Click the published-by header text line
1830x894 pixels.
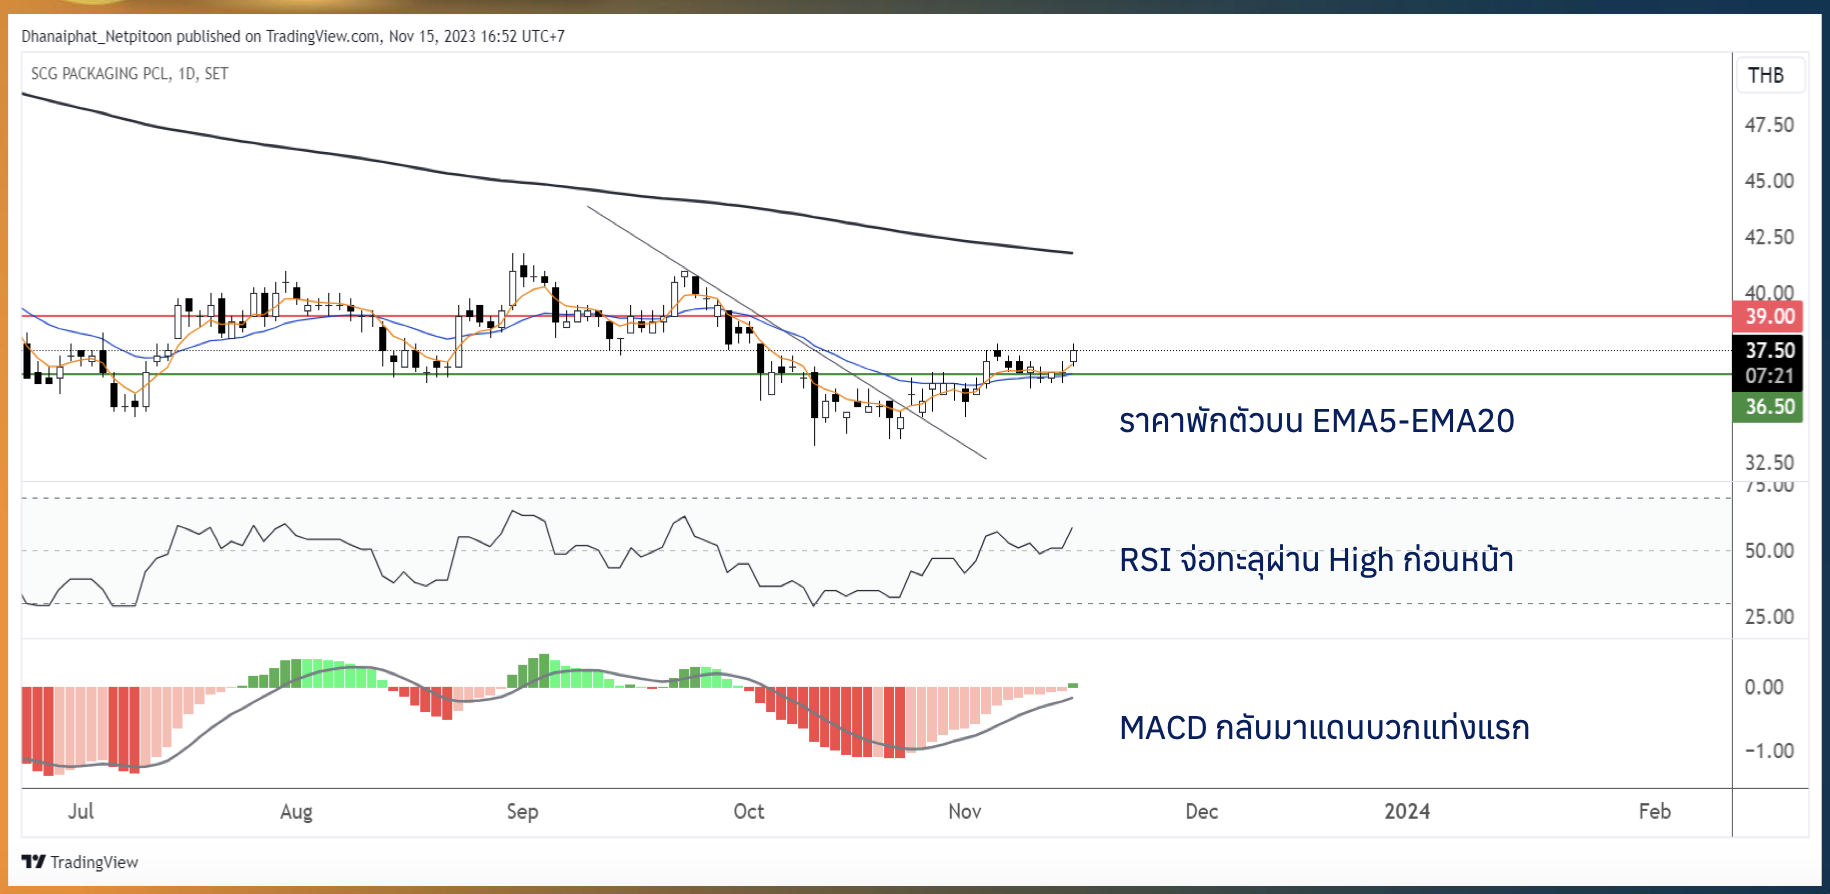pos(293,36)
